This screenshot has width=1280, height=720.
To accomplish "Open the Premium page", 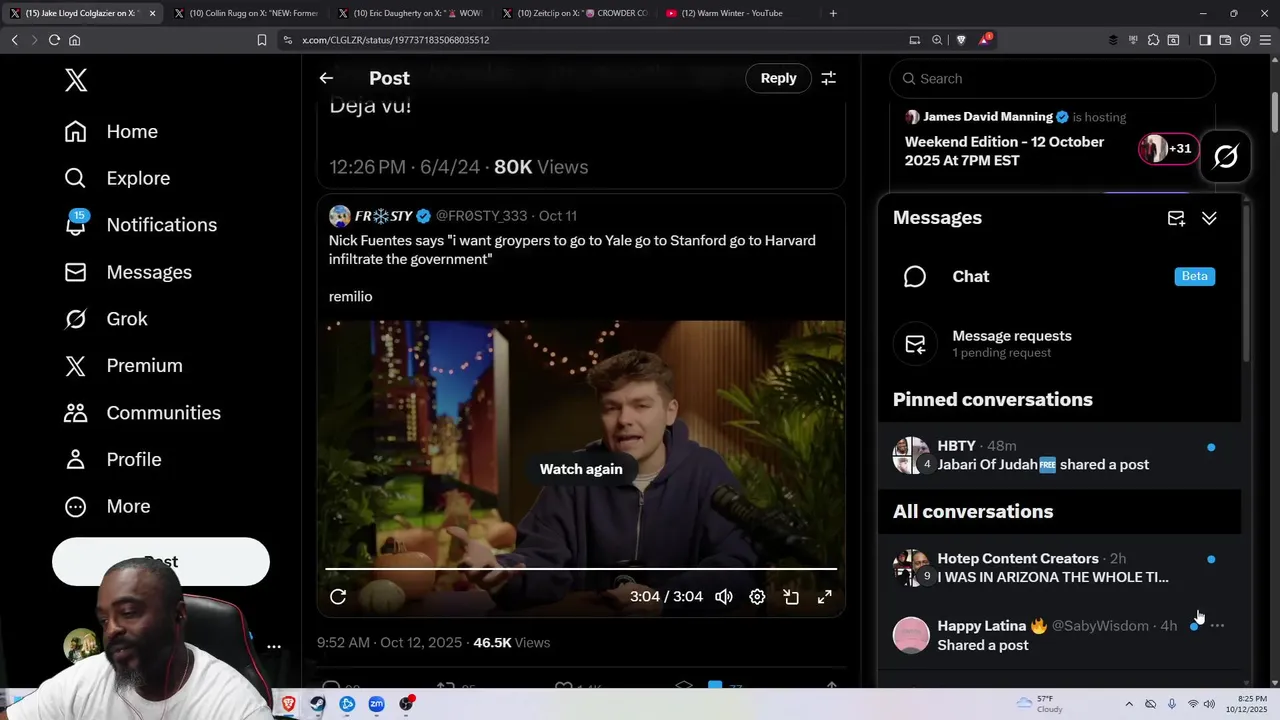I will click(123, 366).
